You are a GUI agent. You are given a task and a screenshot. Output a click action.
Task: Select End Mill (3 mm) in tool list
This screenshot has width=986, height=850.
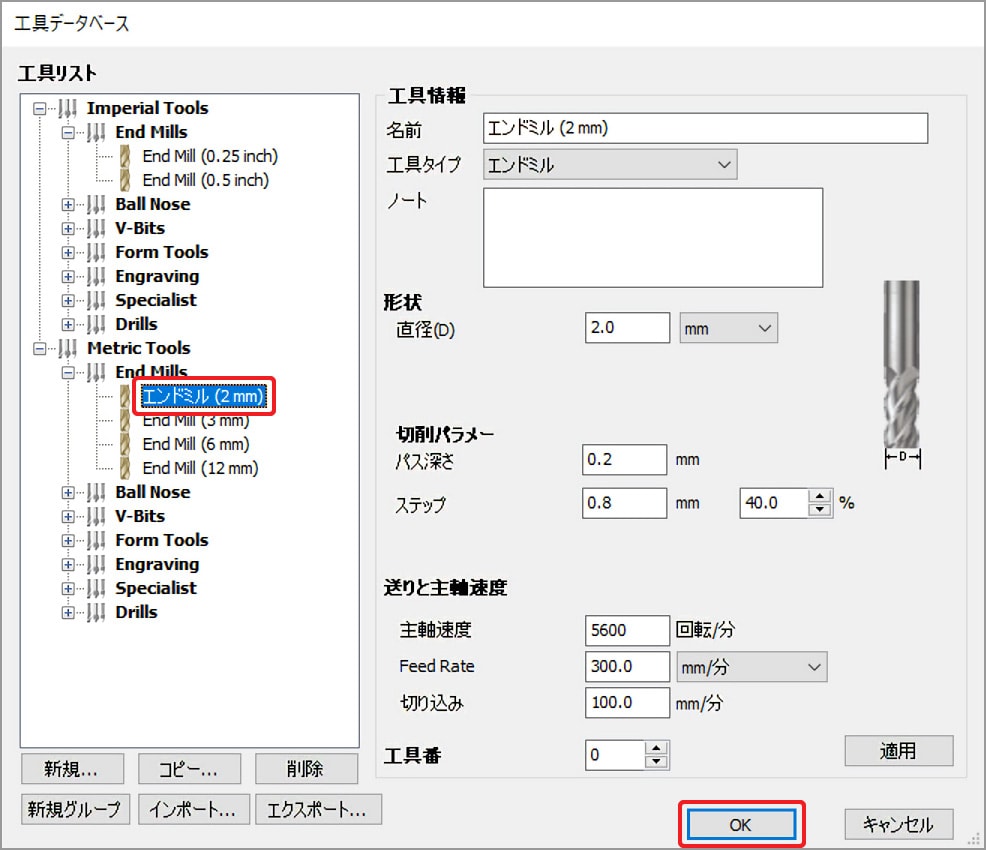[196, 420]
